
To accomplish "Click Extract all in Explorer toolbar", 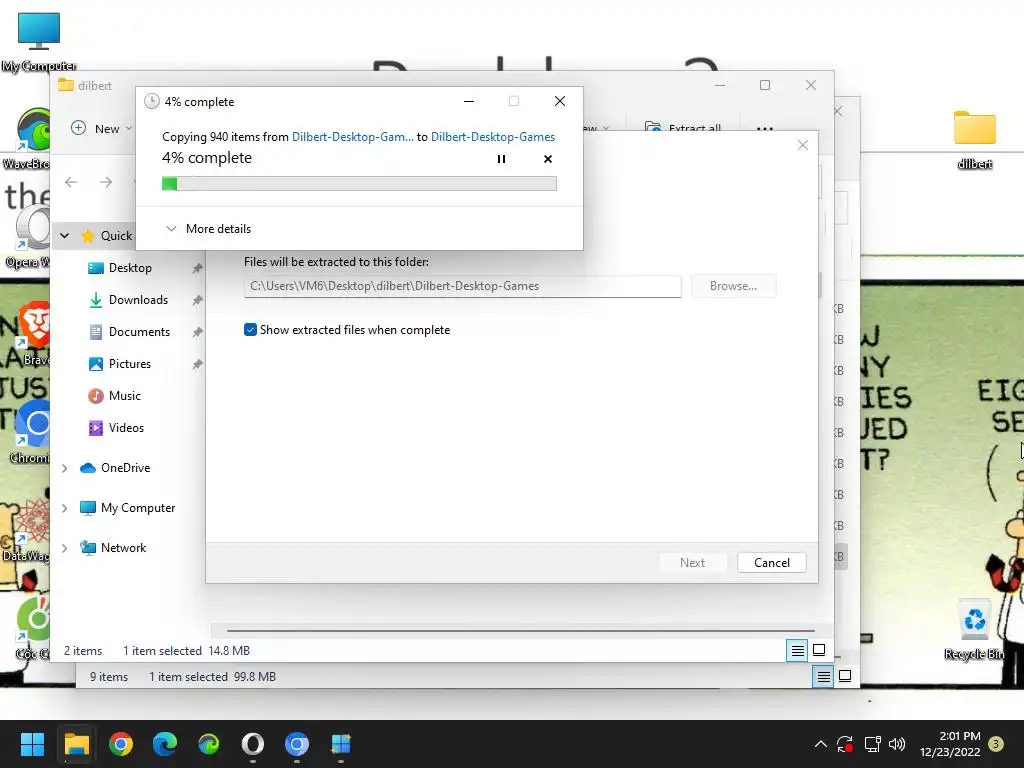I will pyautogui.click(x=682, y=128).
